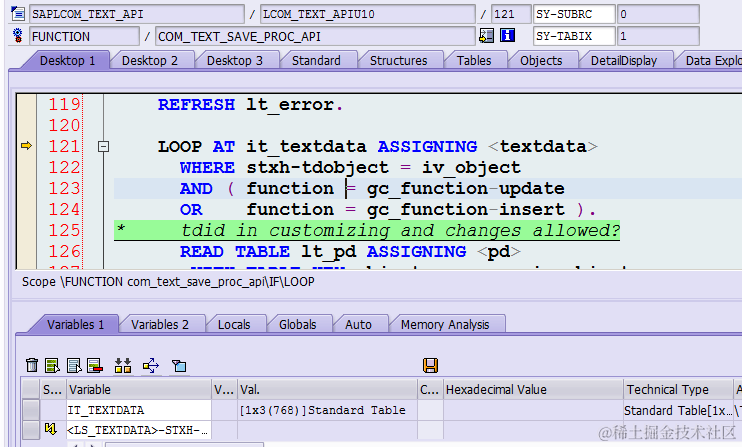Viewport: 742px width, 447px height.
Task: Click the 'Standard Table[1x' technical type cell
Action: tap(678, 410)
